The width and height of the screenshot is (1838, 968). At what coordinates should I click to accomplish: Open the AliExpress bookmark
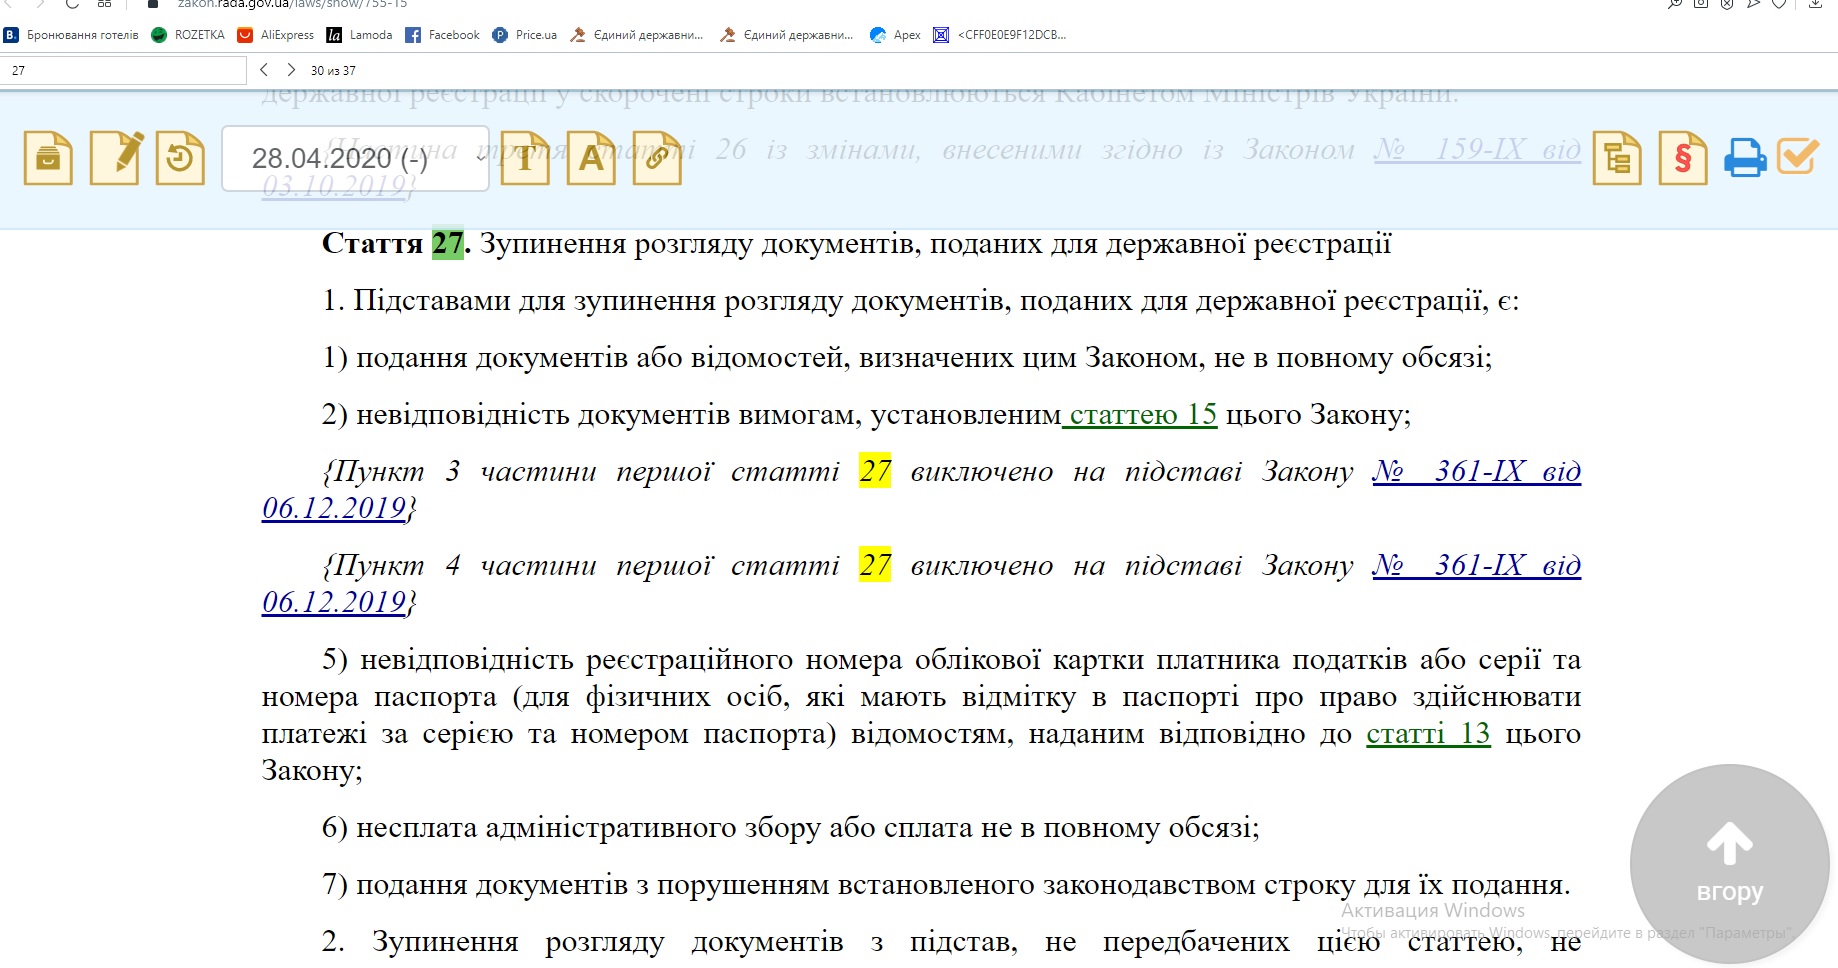(x=276, y=35)
